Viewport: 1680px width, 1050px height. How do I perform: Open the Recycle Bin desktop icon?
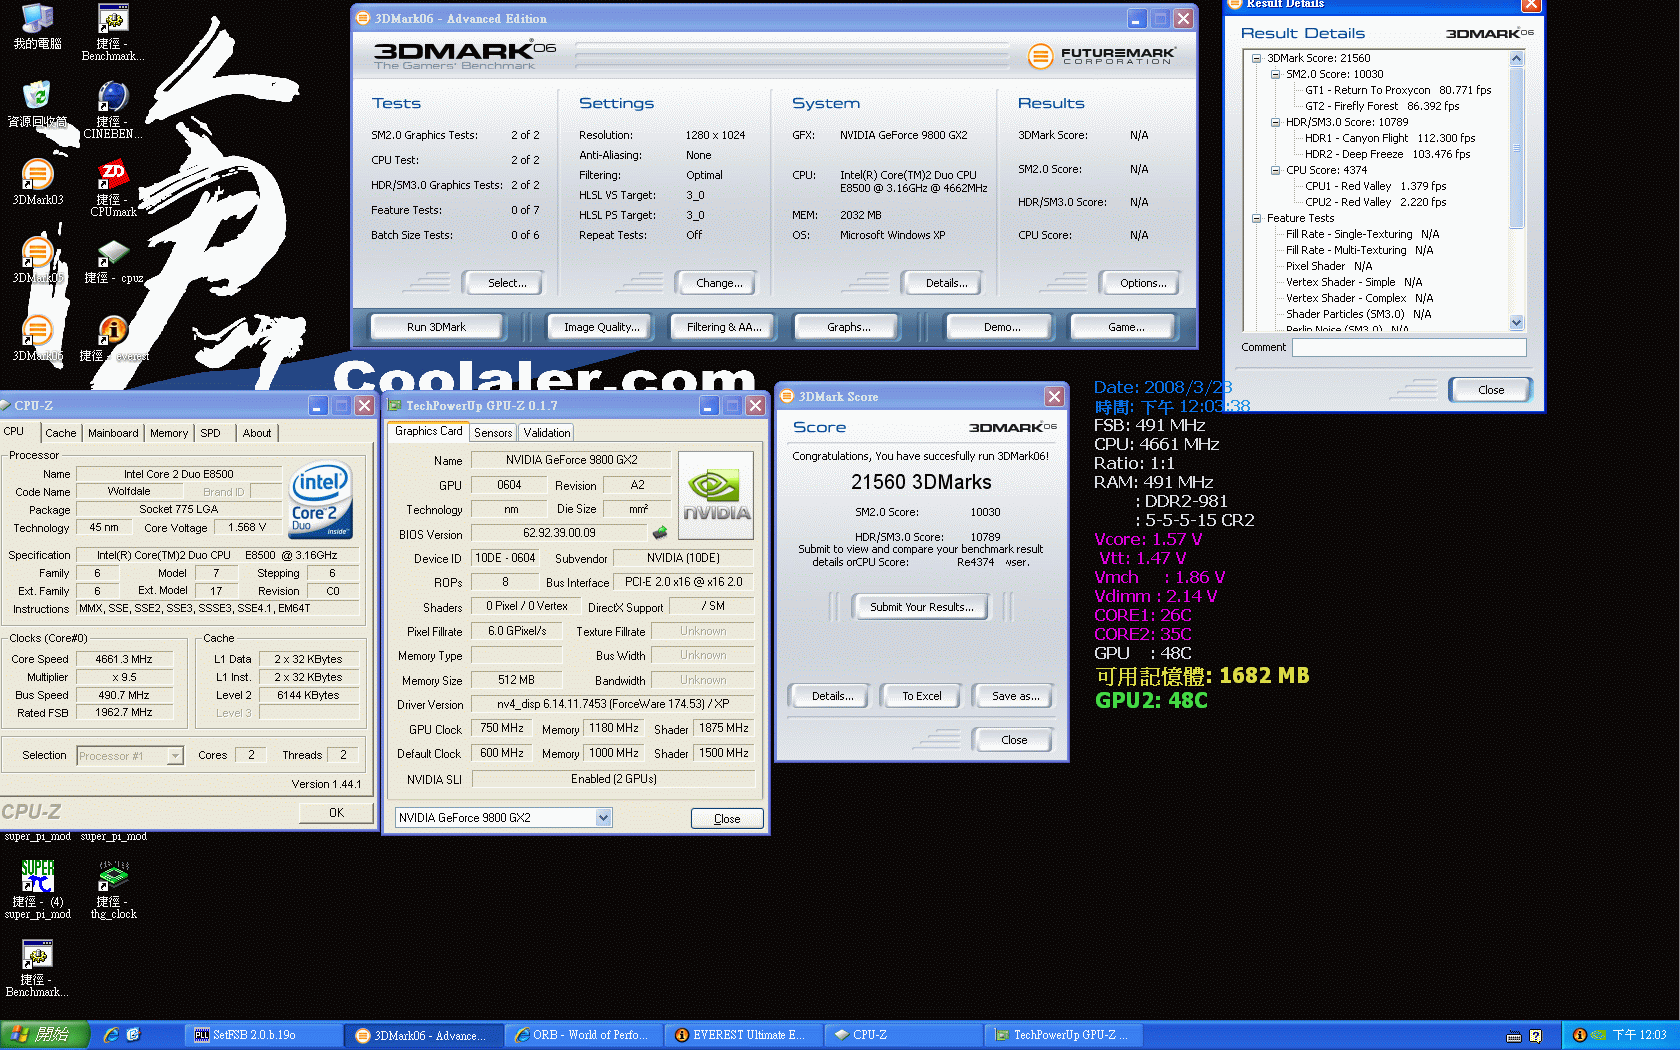click(x=37, y=104)
